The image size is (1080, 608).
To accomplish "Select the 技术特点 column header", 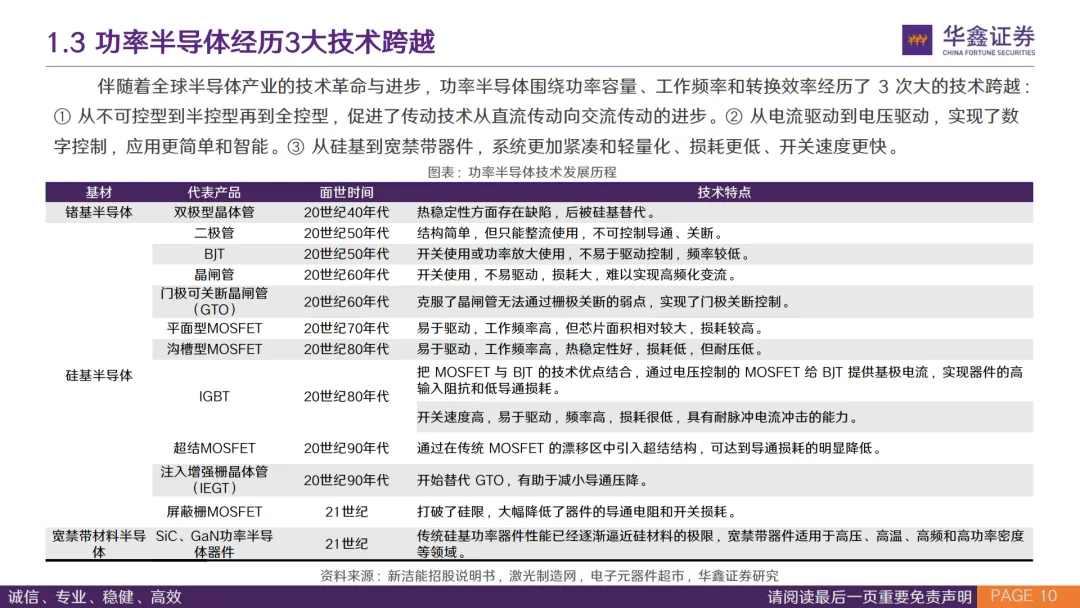I will click(x=724, y=192).
